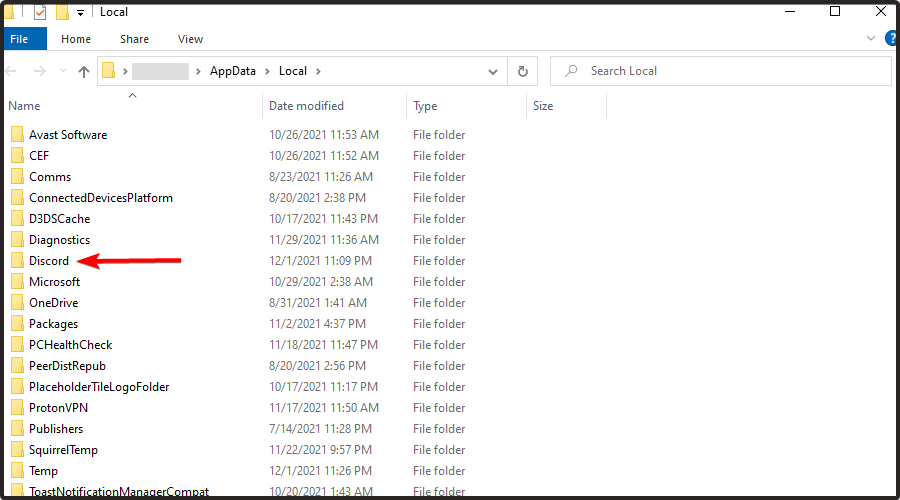Viewport: 900px width, 500px height.
Task: Select the Publishers folder icon
Action: click(17, 429)
